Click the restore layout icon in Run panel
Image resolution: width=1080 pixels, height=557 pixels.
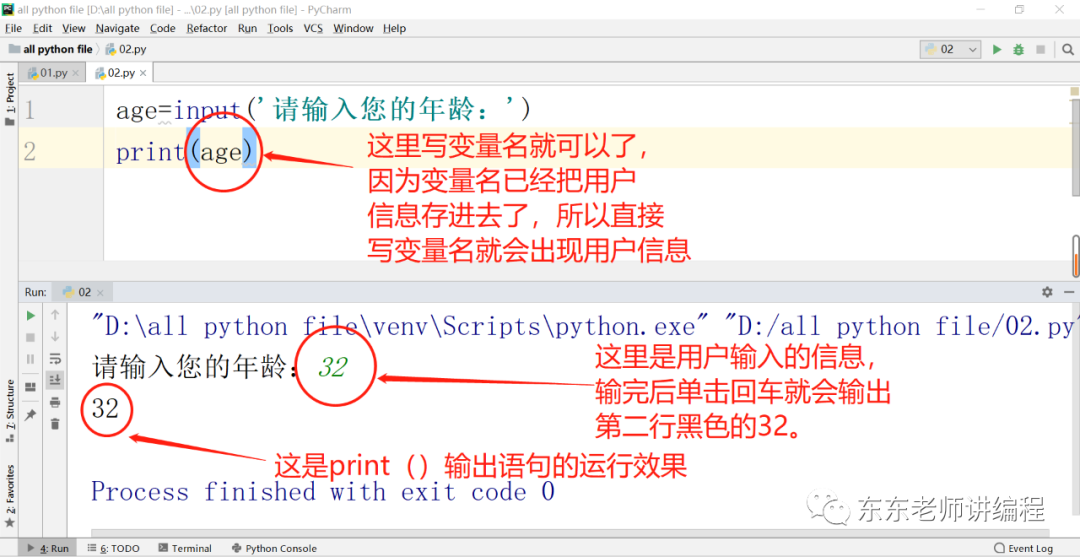[x=30, y=387]
